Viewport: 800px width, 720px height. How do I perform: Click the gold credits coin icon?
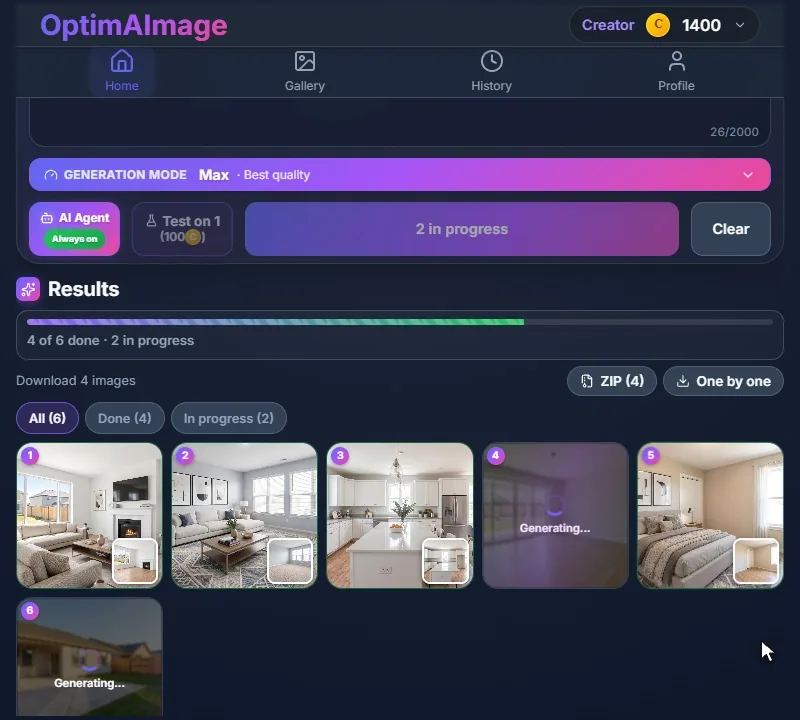pos(658,25)
